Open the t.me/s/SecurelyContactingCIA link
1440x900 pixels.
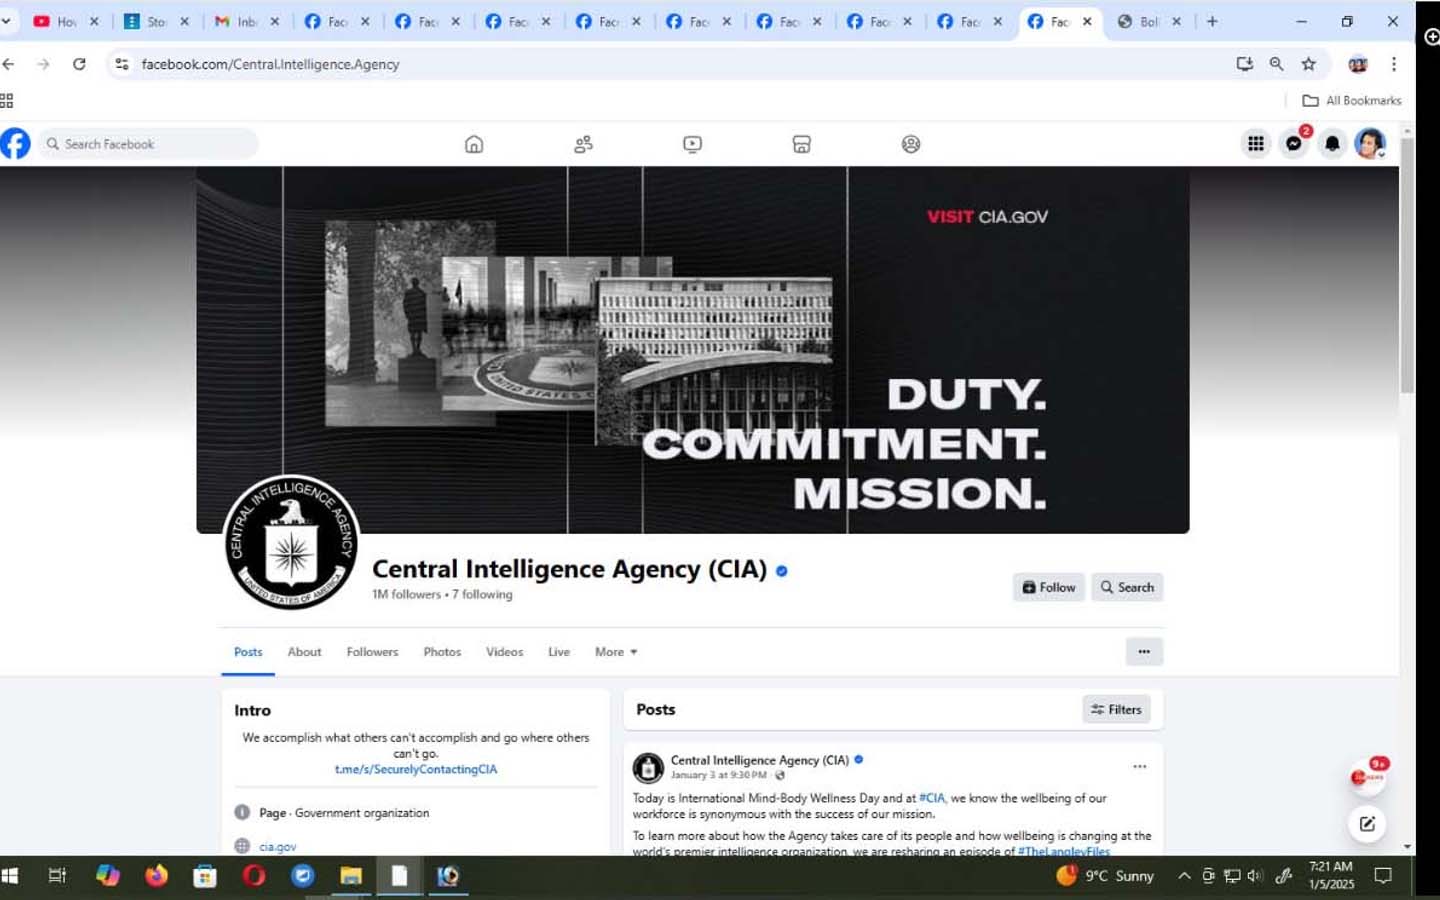415,769
